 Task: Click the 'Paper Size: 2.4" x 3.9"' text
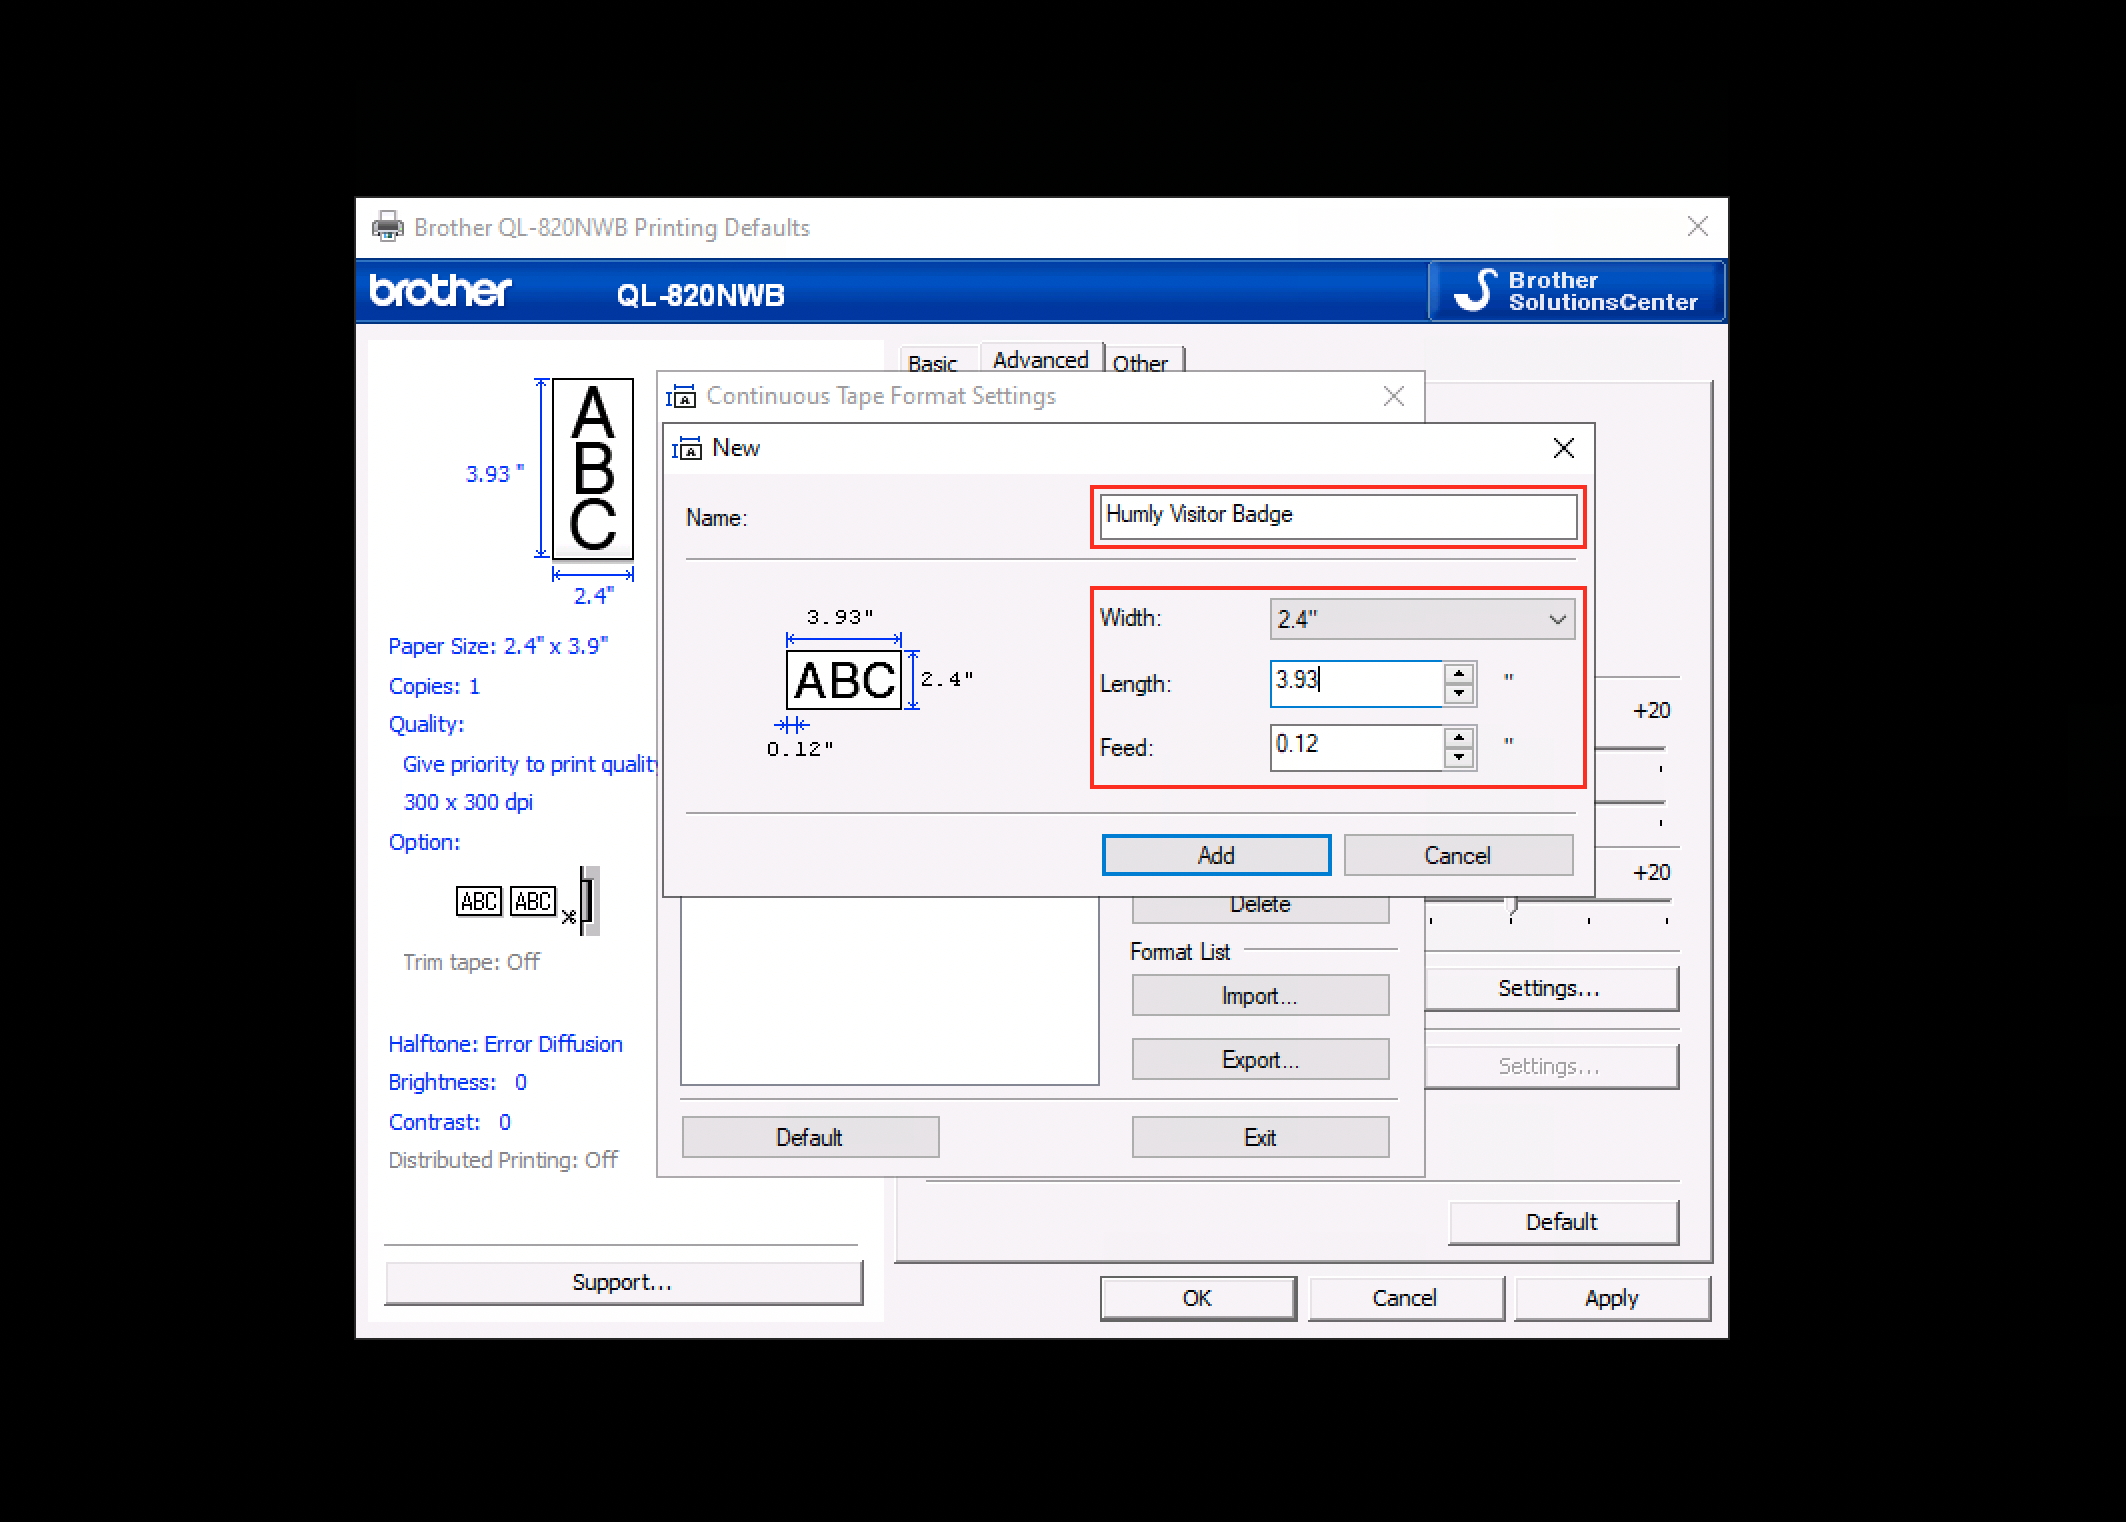tap(498, 646)
